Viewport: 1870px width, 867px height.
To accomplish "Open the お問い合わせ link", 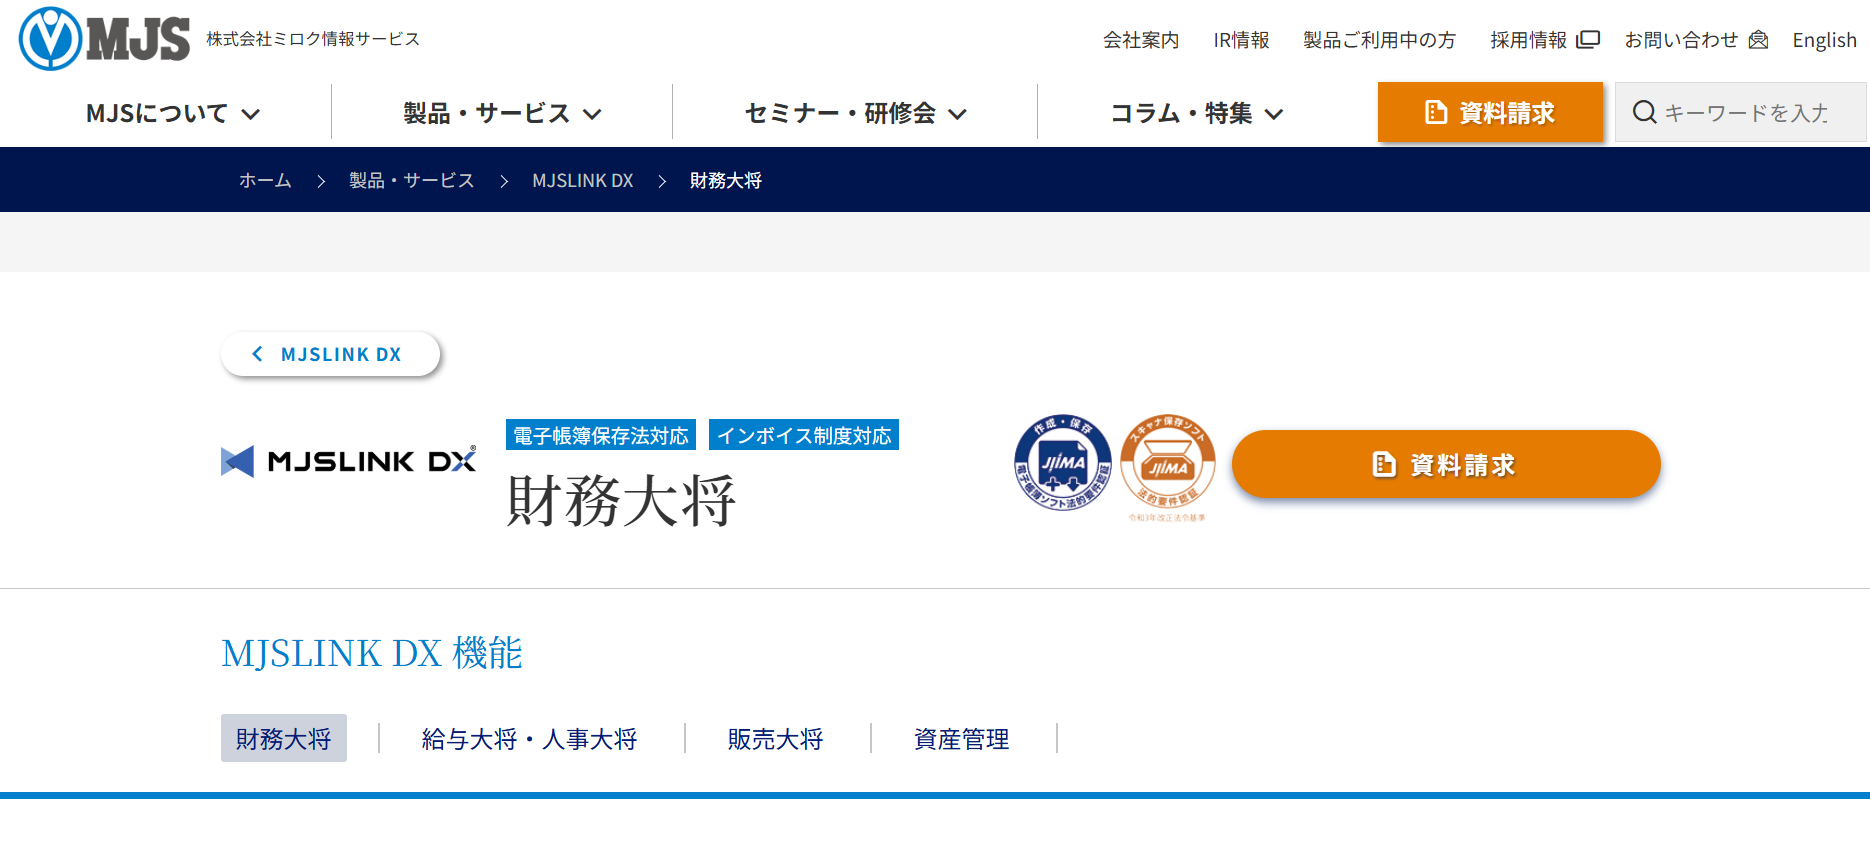I will pyautogui.click(x=1681, y=40).
